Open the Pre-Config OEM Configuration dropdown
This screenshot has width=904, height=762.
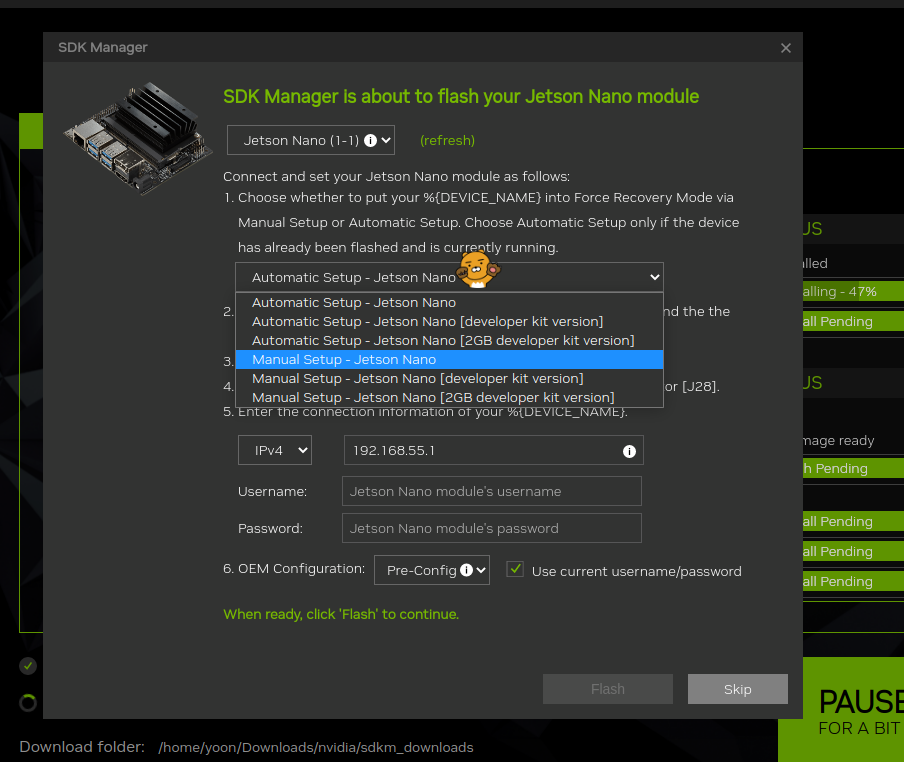point(432,570)
